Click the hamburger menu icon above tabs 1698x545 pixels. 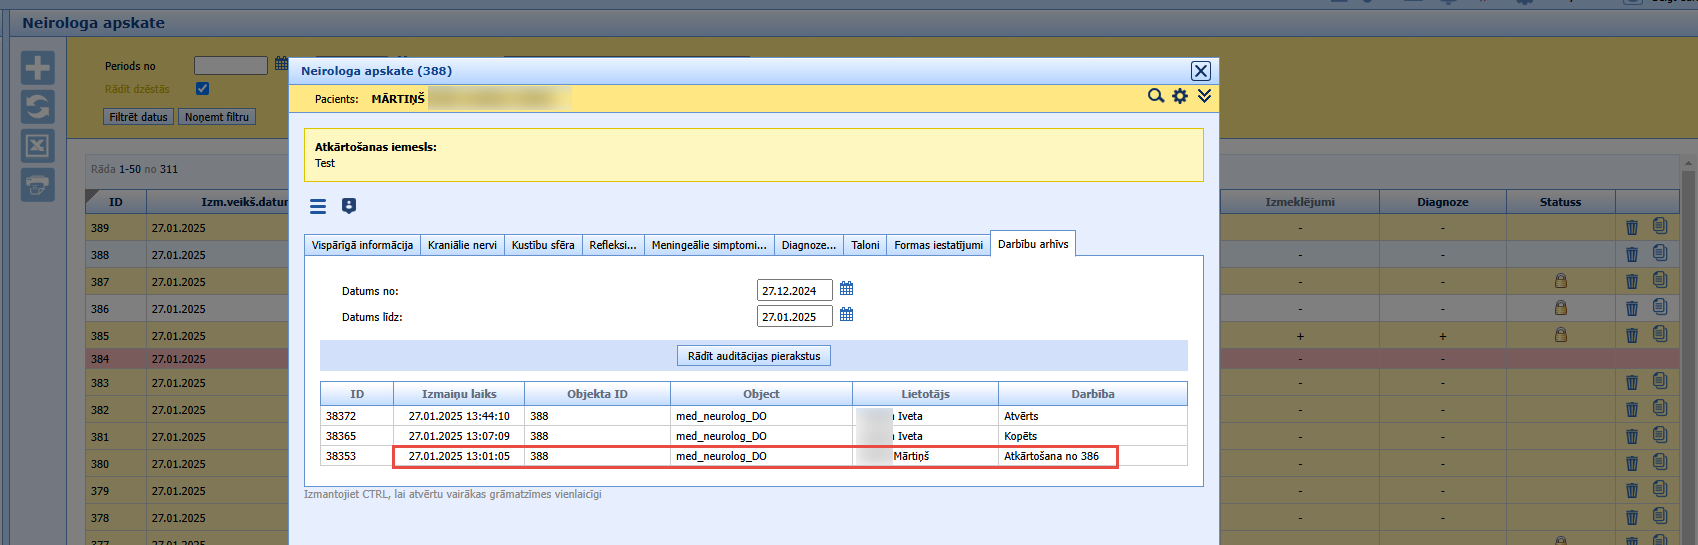[x=318, y=206]
